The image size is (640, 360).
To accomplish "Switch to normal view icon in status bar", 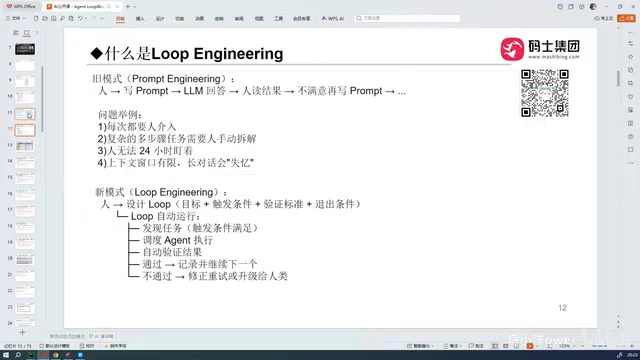I will [x=495, y=346].
